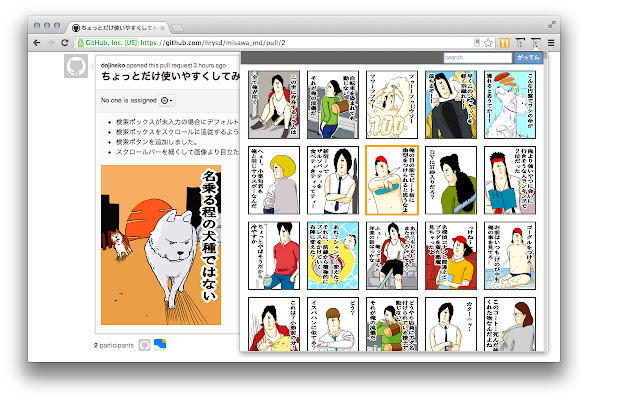Image resolution: width=640 pixels, height=400 pixels.
Task: Open a new tab with the new-tab button
Action: pyautogui.click(x=177, y=28)
